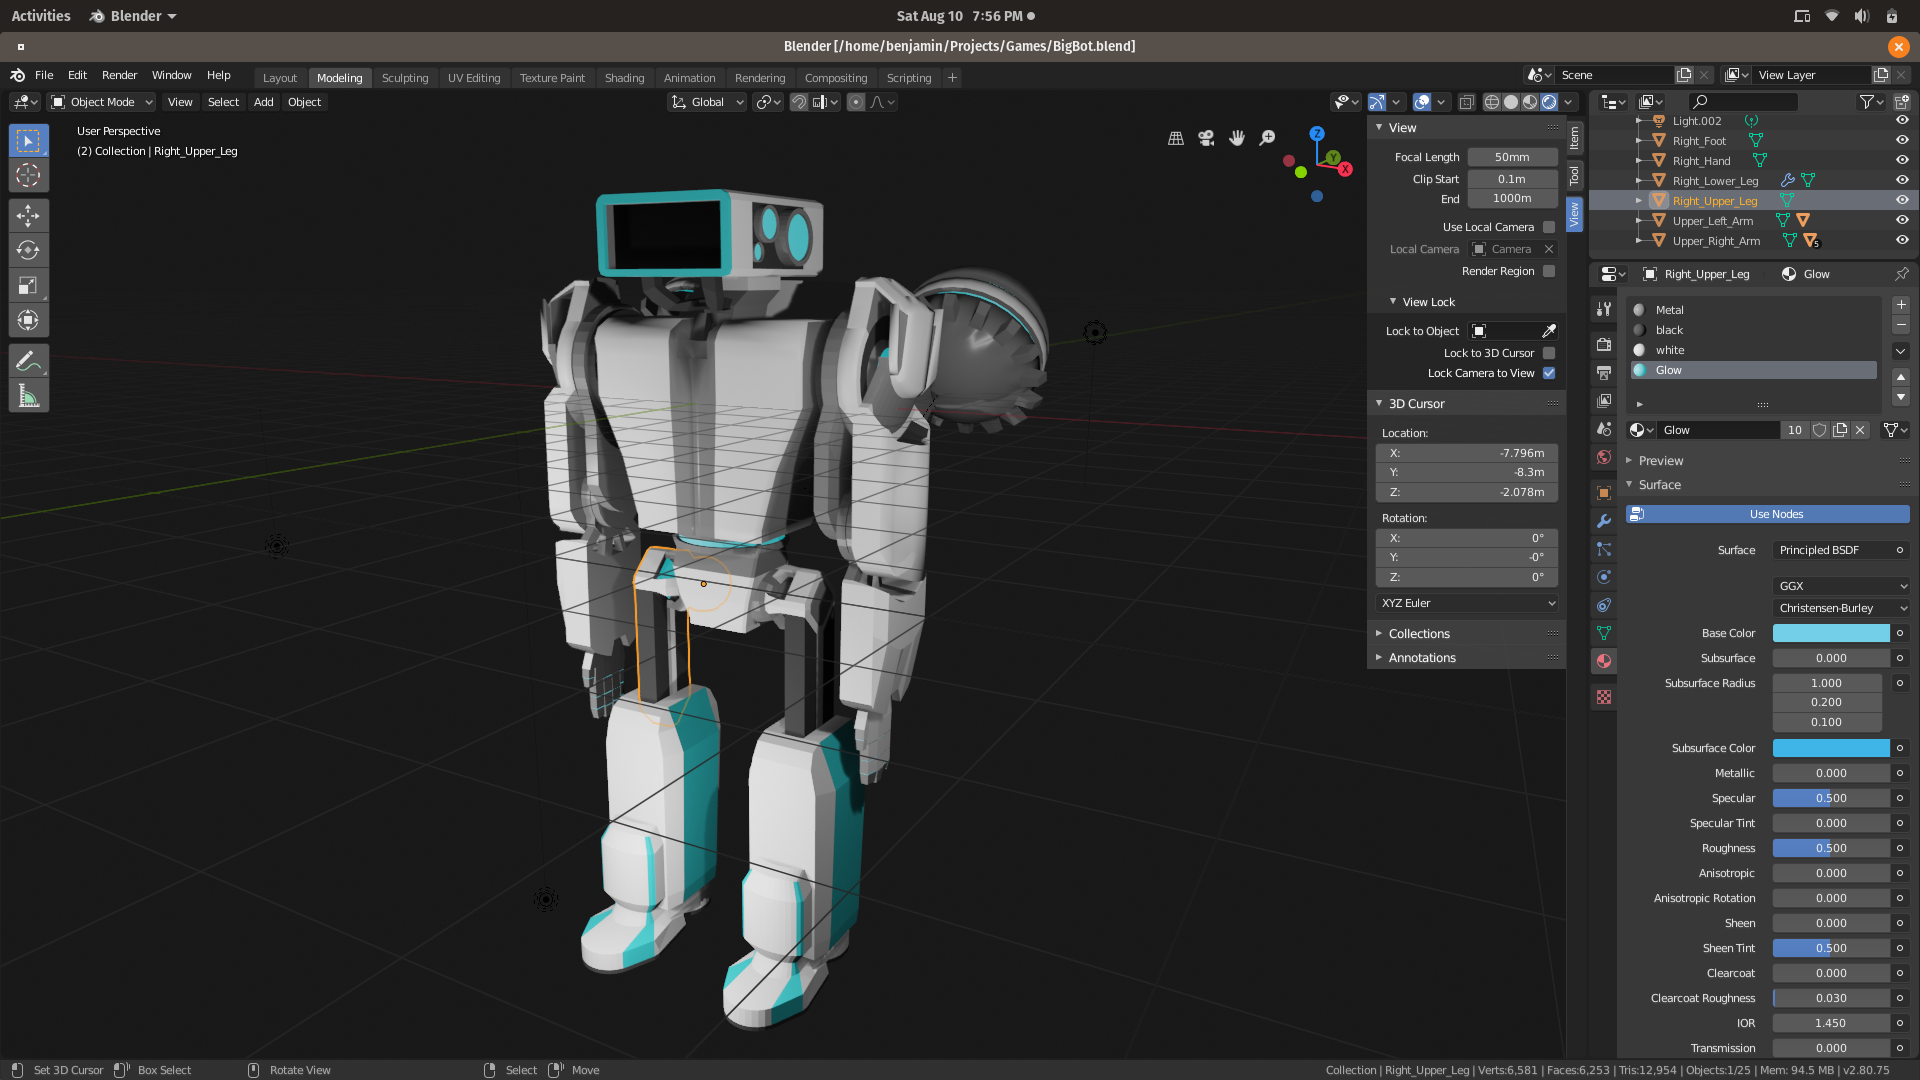Screen dimensions: 1920x1080
Task: Switch to the Sculpting workspace tab
Action: [x=404, y=78]
